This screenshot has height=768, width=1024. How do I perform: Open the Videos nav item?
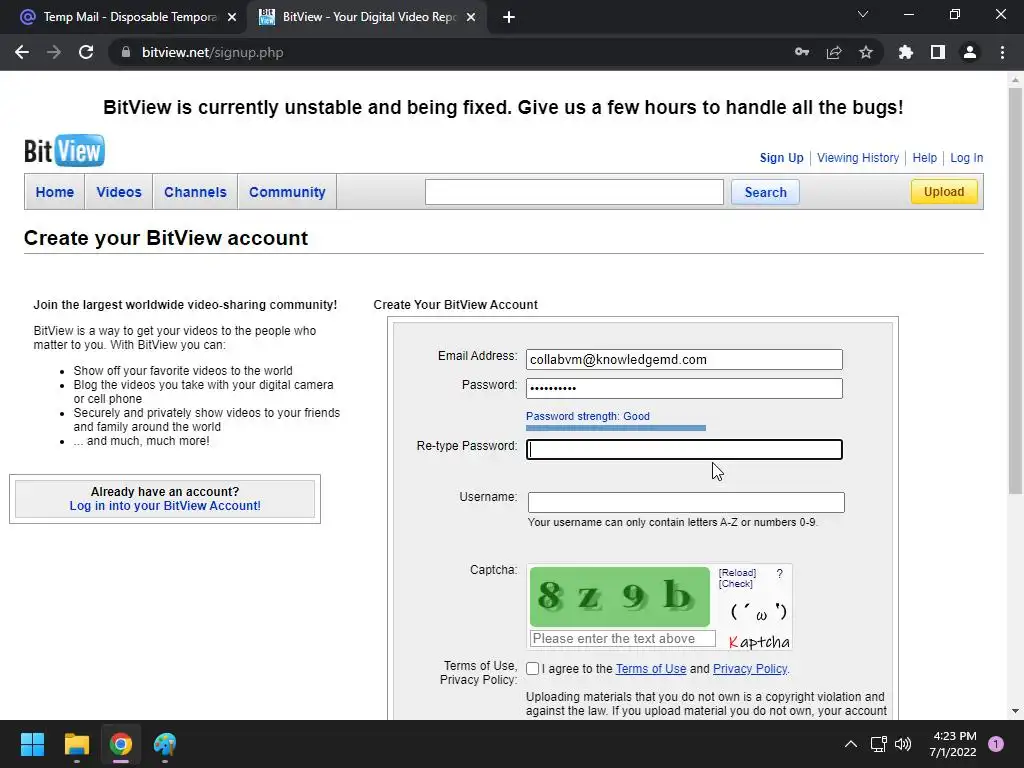pyautogui.click(x=119, y=192)
